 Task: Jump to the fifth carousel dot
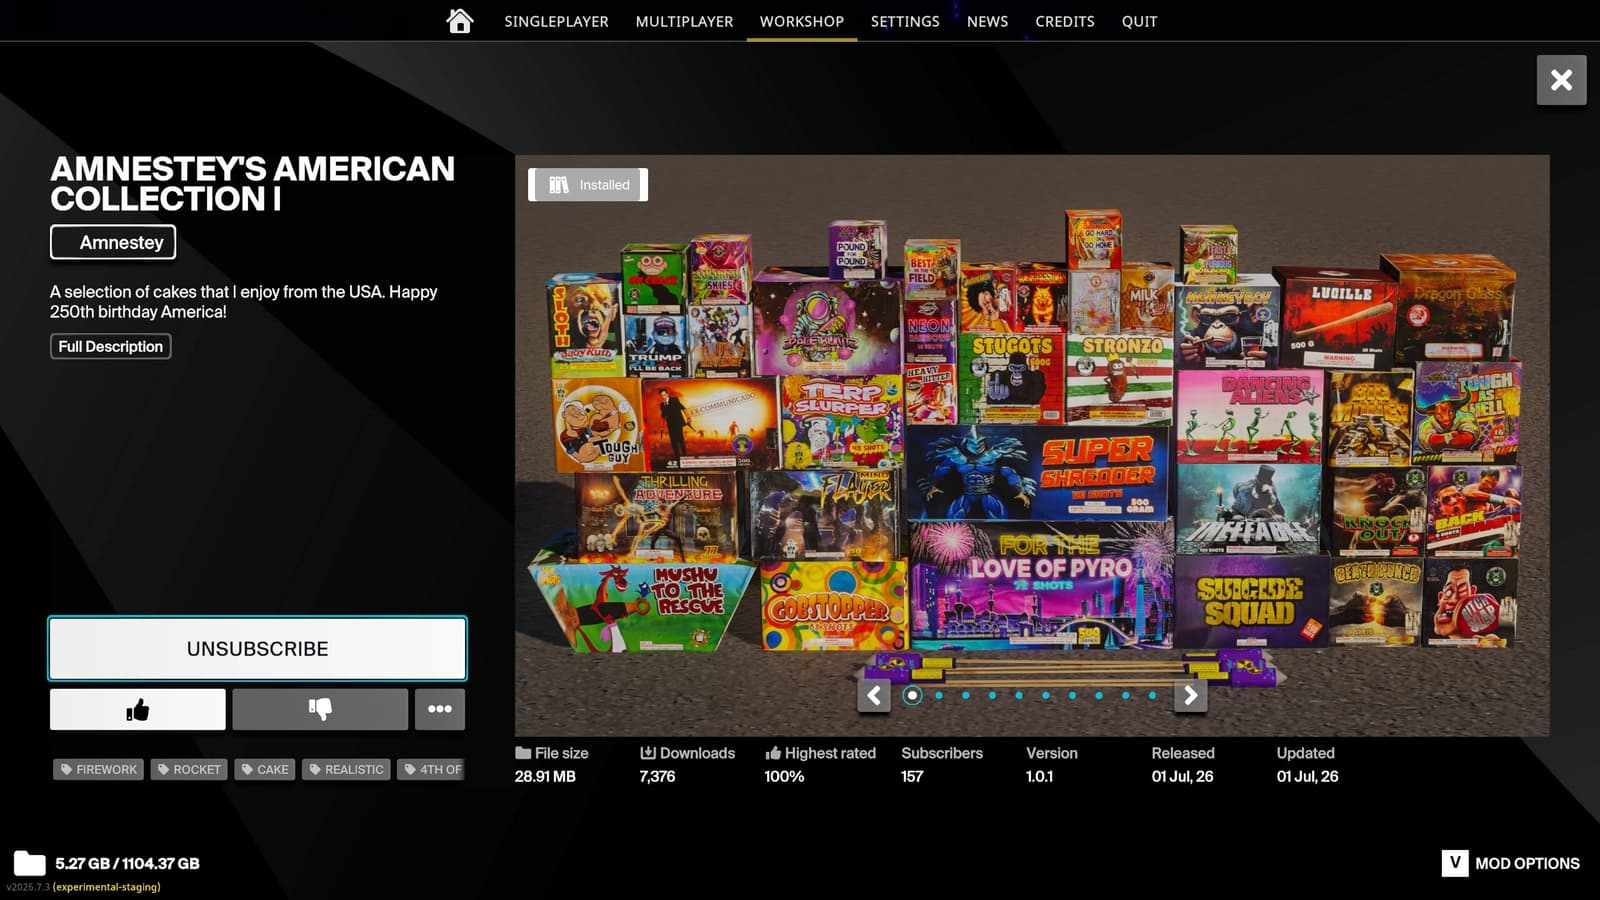pos(1019,695)
